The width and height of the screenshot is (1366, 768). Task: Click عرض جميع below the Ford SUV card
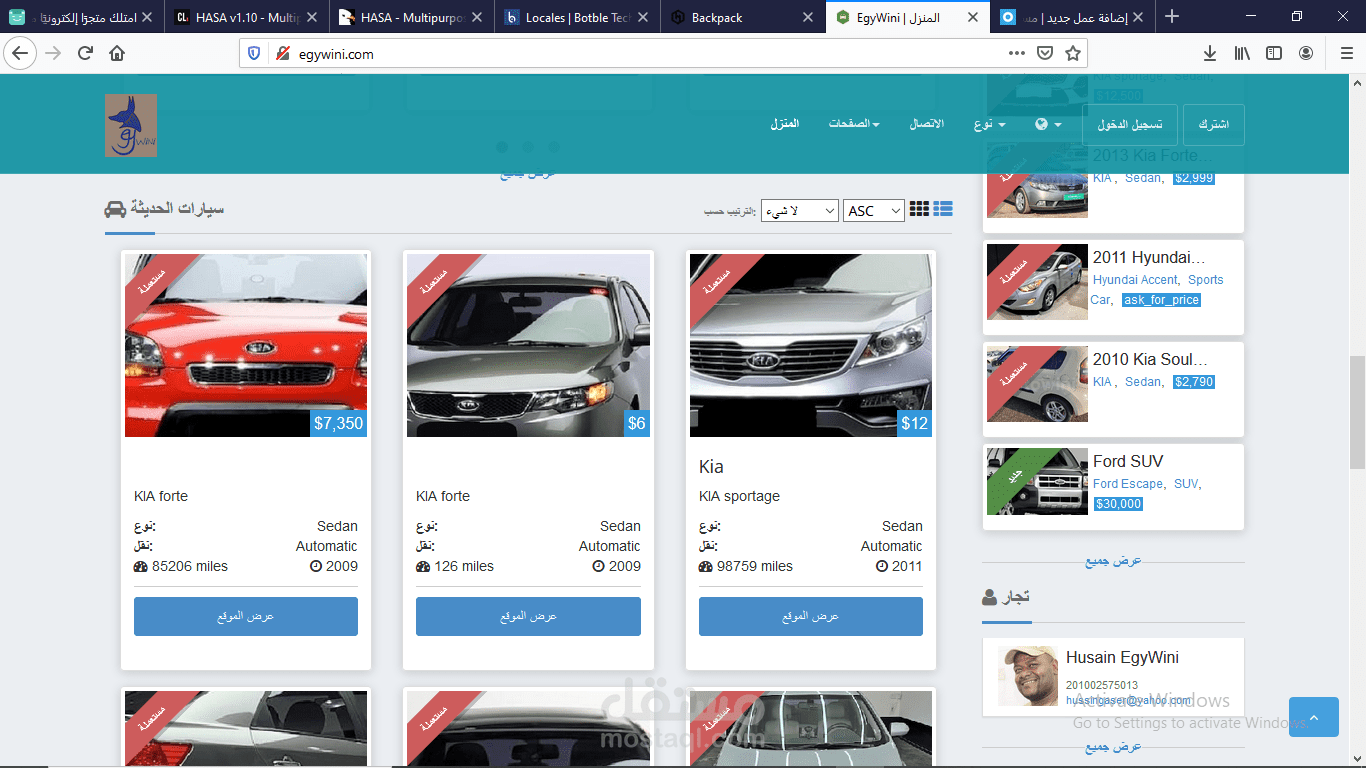click(1113, 561)
